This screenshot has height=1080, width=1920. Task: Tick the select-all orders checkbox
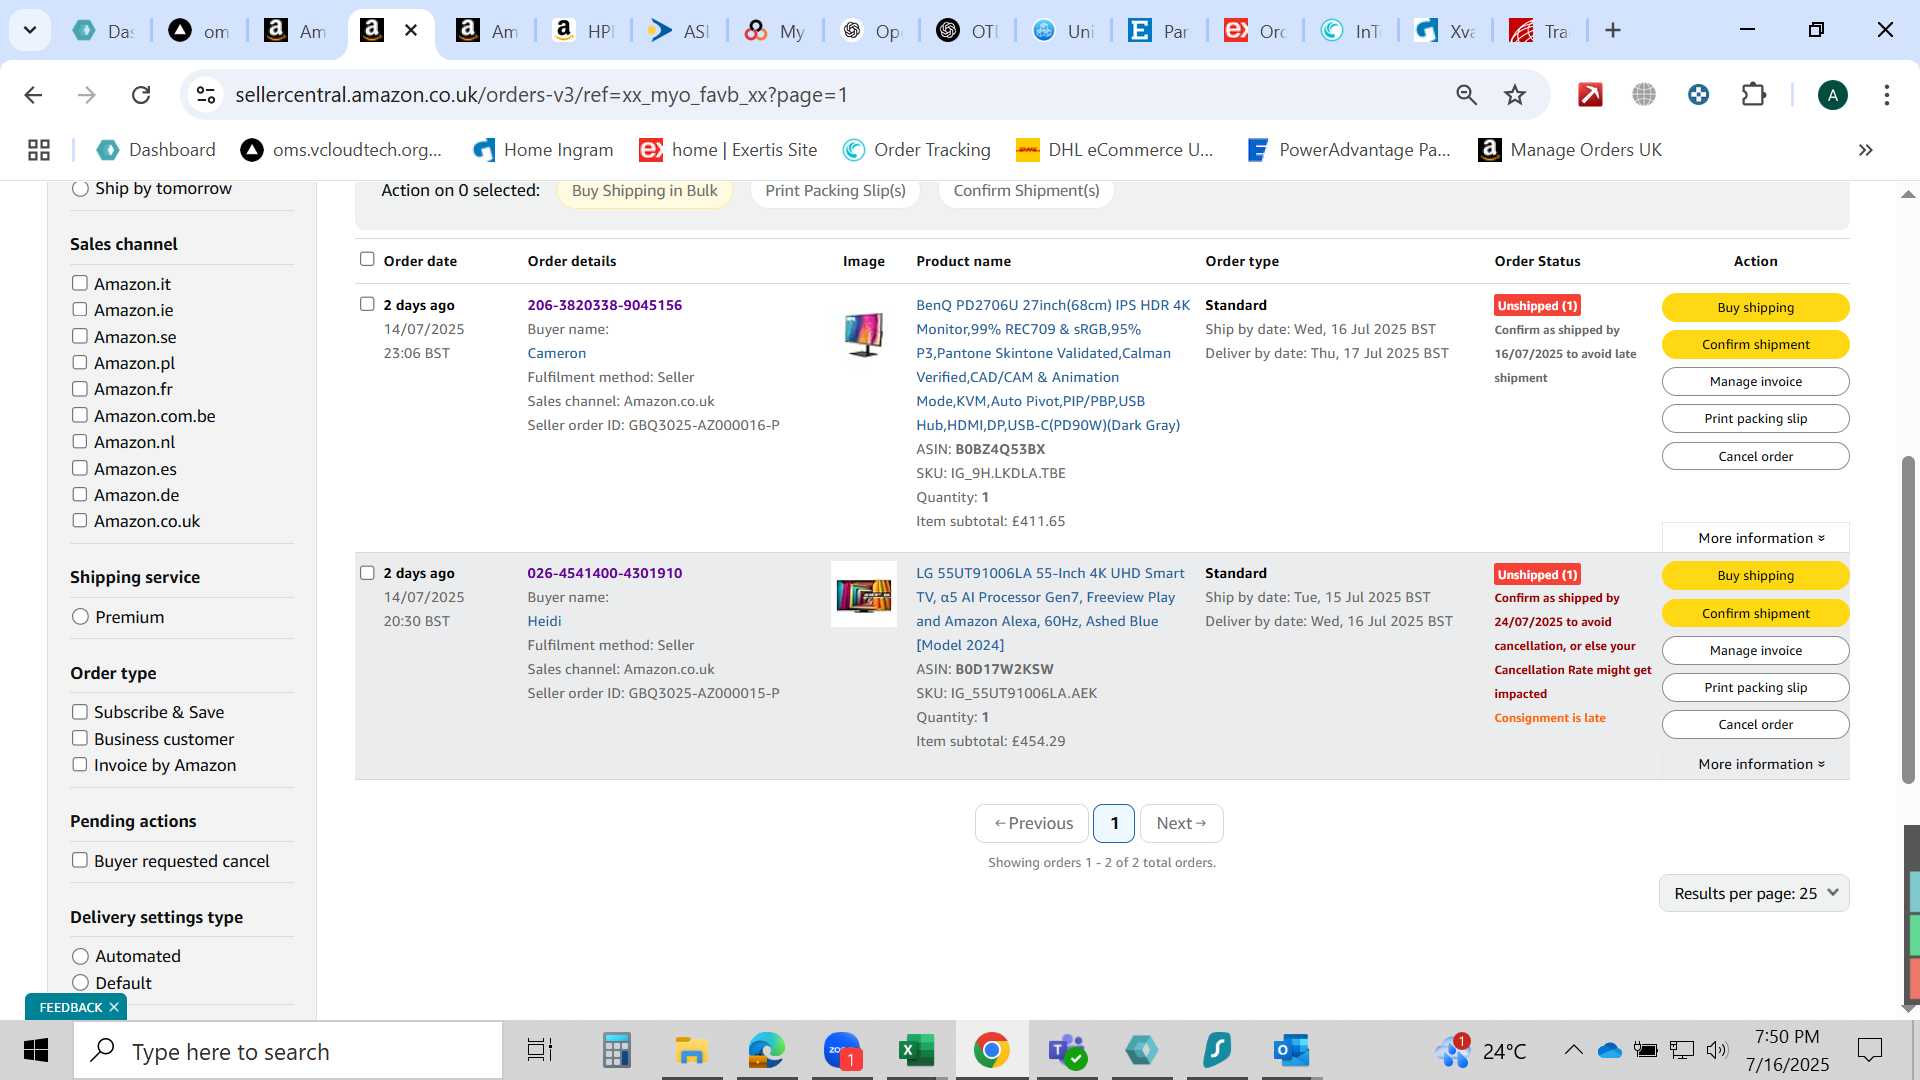[x=367, y=260]
